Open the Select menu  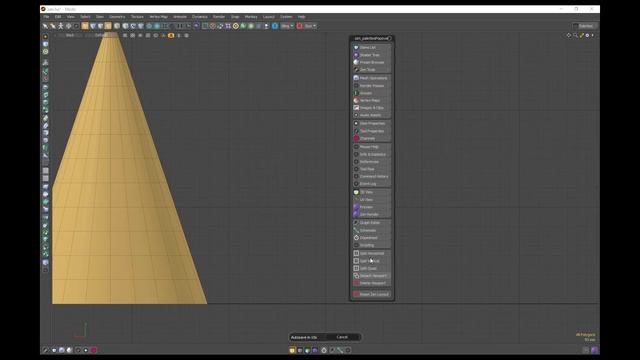coord(85,17)
